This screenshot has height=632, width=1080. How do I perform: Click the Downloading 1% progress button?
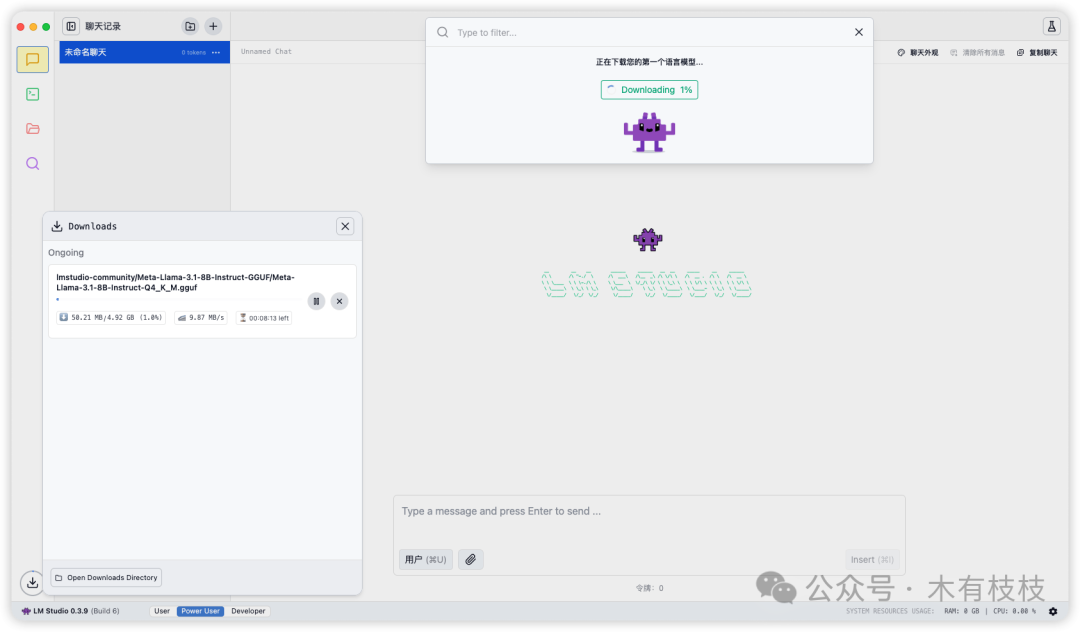(650, 90)
